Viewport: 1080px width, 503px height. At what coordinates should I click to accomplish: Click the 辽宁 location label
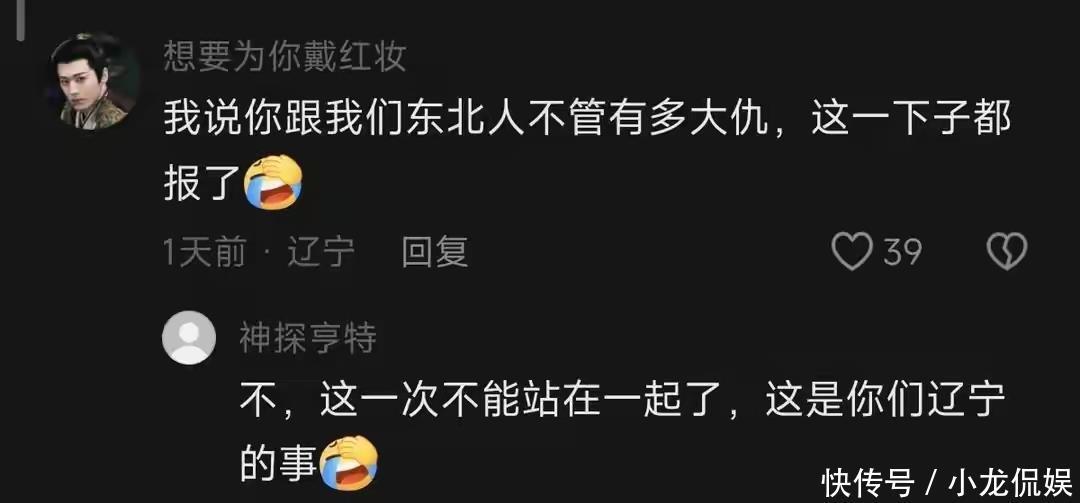321,252
